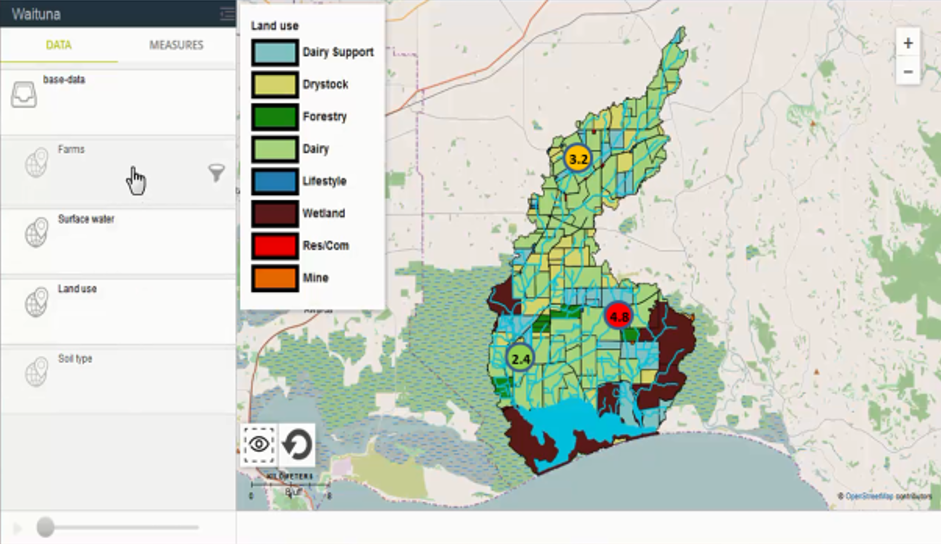Toggle the eye visibility selection button
Screen dimensions: 941x544
259,444
